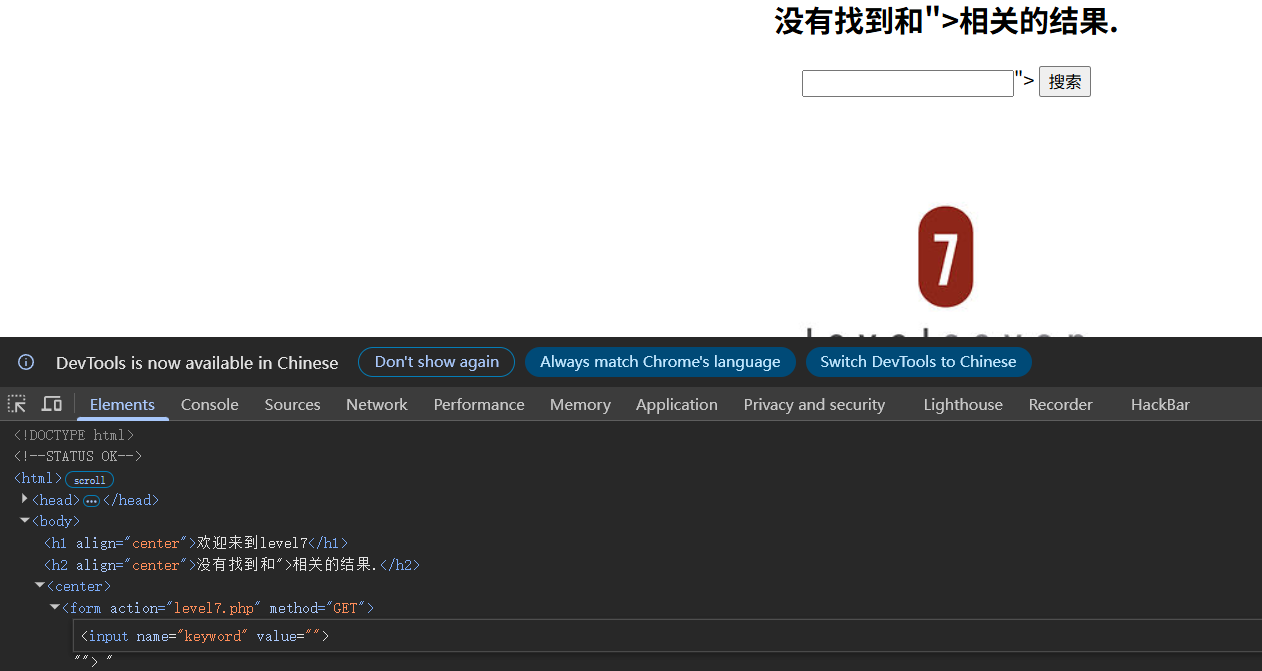
Task: Switch to the Console tab
Action: 210,404
